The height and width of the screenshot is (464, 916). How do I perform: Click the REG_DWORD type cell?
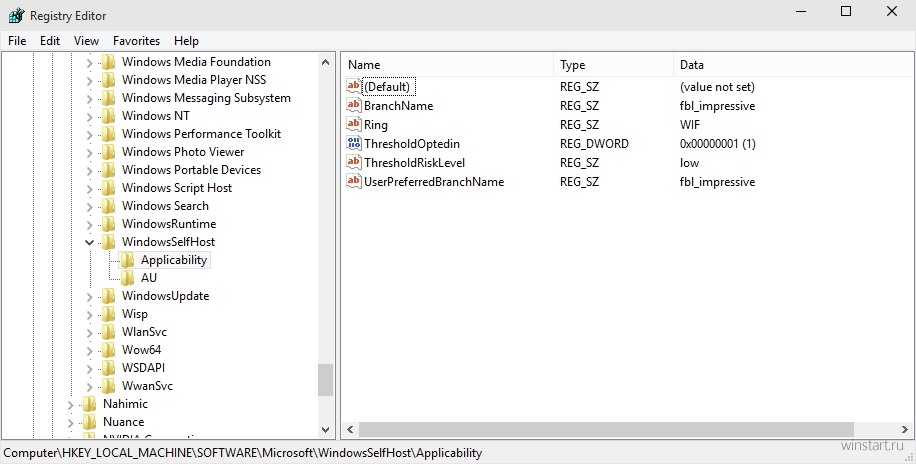click(594, 144)
